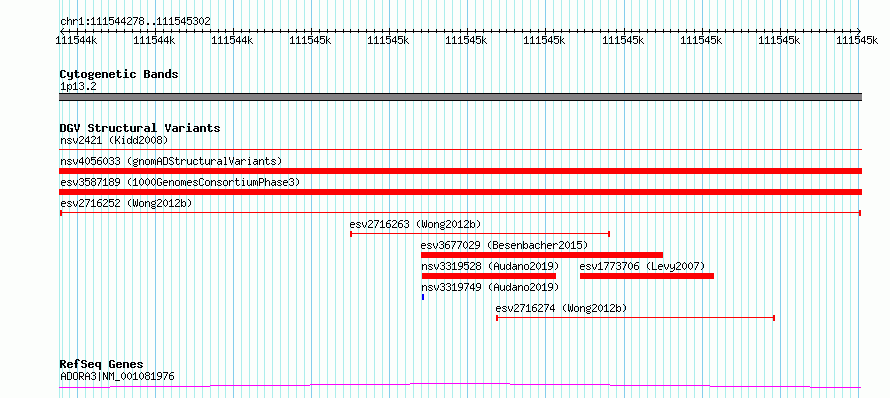
Task: Click the red esv3677029 variant bar
Action: click(x=541, y=255)
